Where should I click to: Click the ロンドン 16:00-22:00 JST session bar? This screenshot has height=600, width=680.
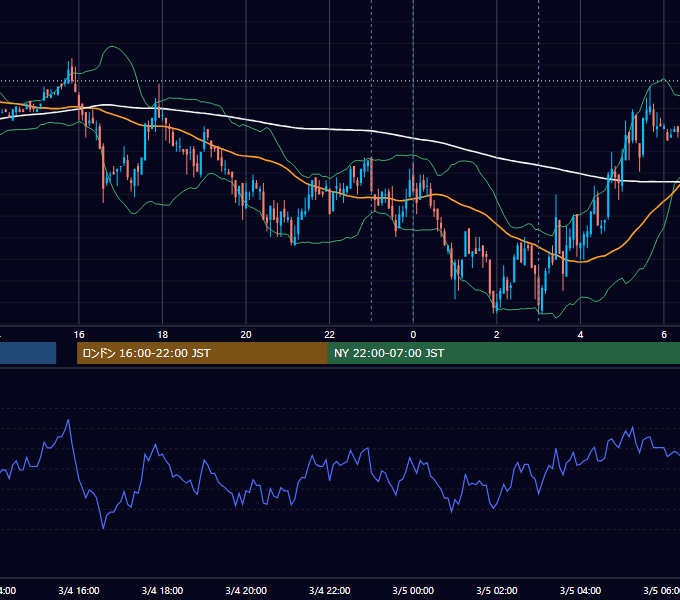tap(202, 353)
